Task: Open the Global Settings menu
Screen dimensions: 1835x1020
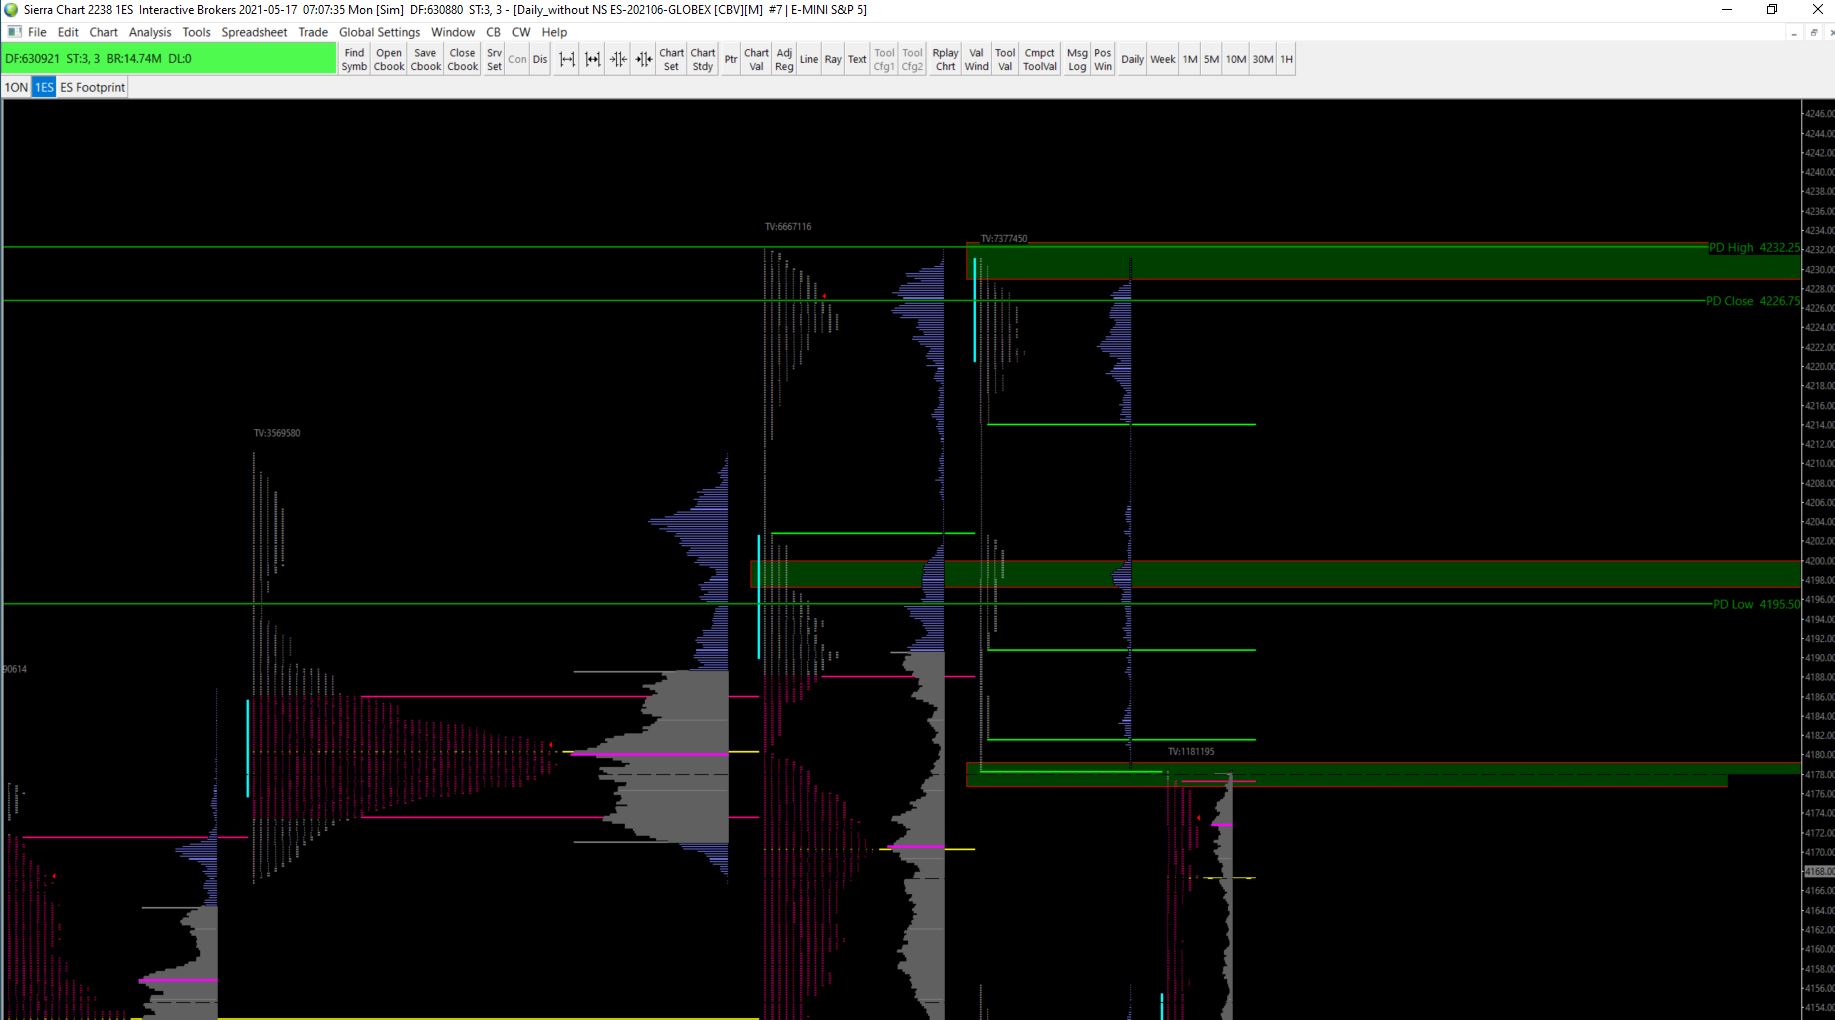Action: tap(379, 32)
